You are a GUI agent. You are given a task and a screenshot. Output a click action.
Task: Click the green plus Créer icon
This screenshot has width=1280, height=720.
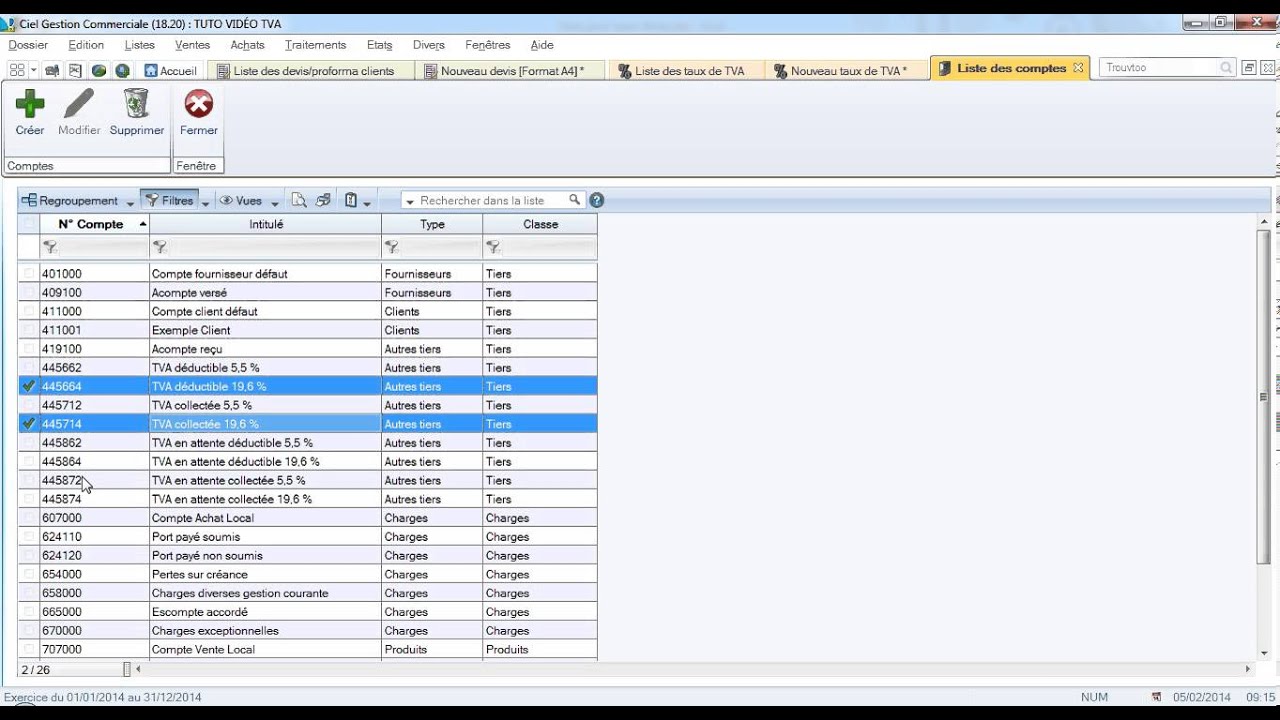tap(30, 103)
